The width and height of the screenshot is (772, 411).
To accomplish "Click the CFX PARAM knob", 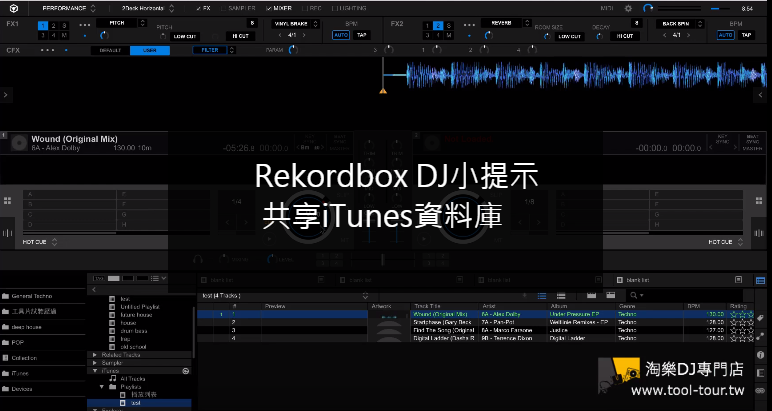I will click(293, 50).
